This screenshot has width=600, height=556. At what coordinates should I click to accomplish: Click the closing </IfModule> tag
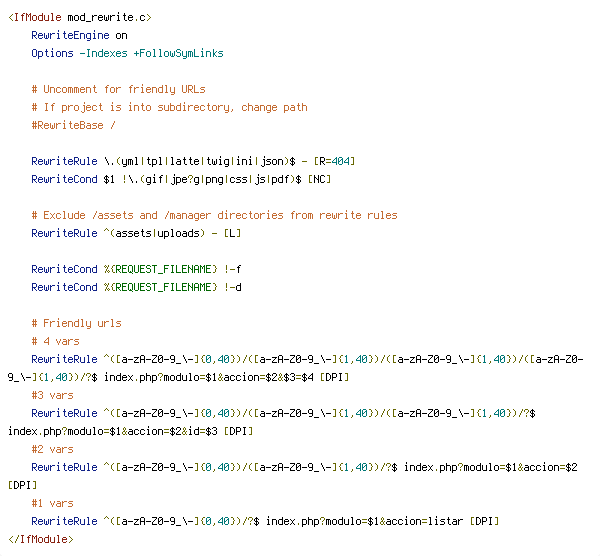pyautogui.click(x=41, y=540)
